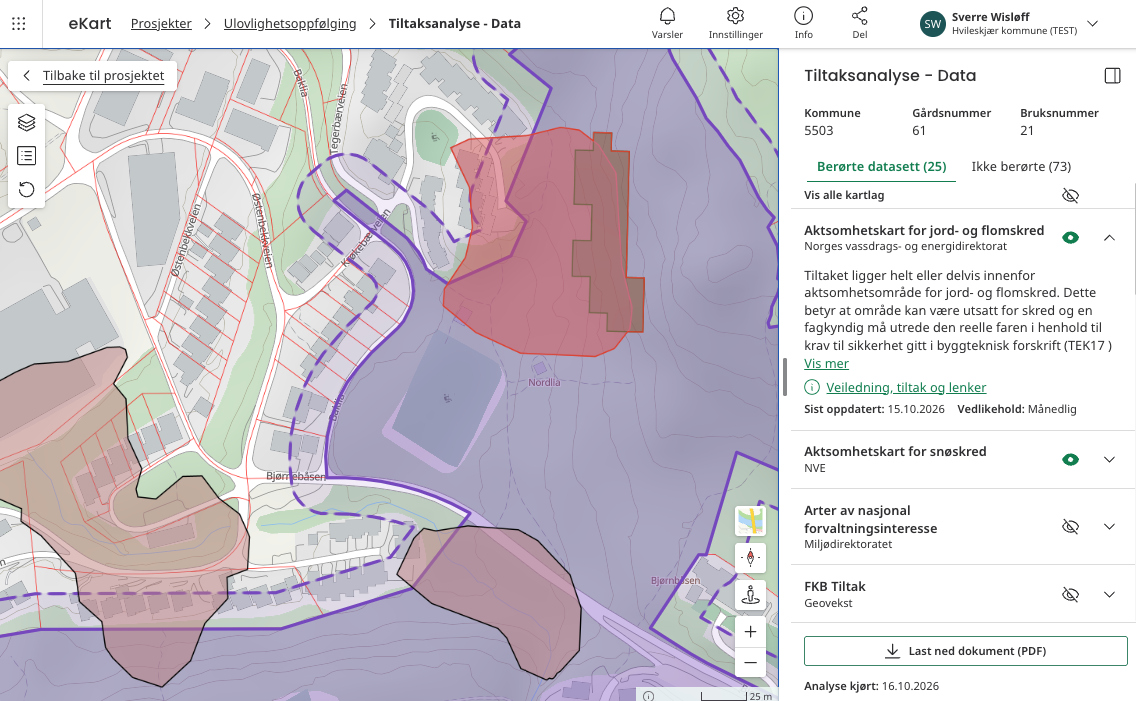
Task: Click the Tiltaksanalyse - Data breadcrumb title
Action: pos(454,24)
